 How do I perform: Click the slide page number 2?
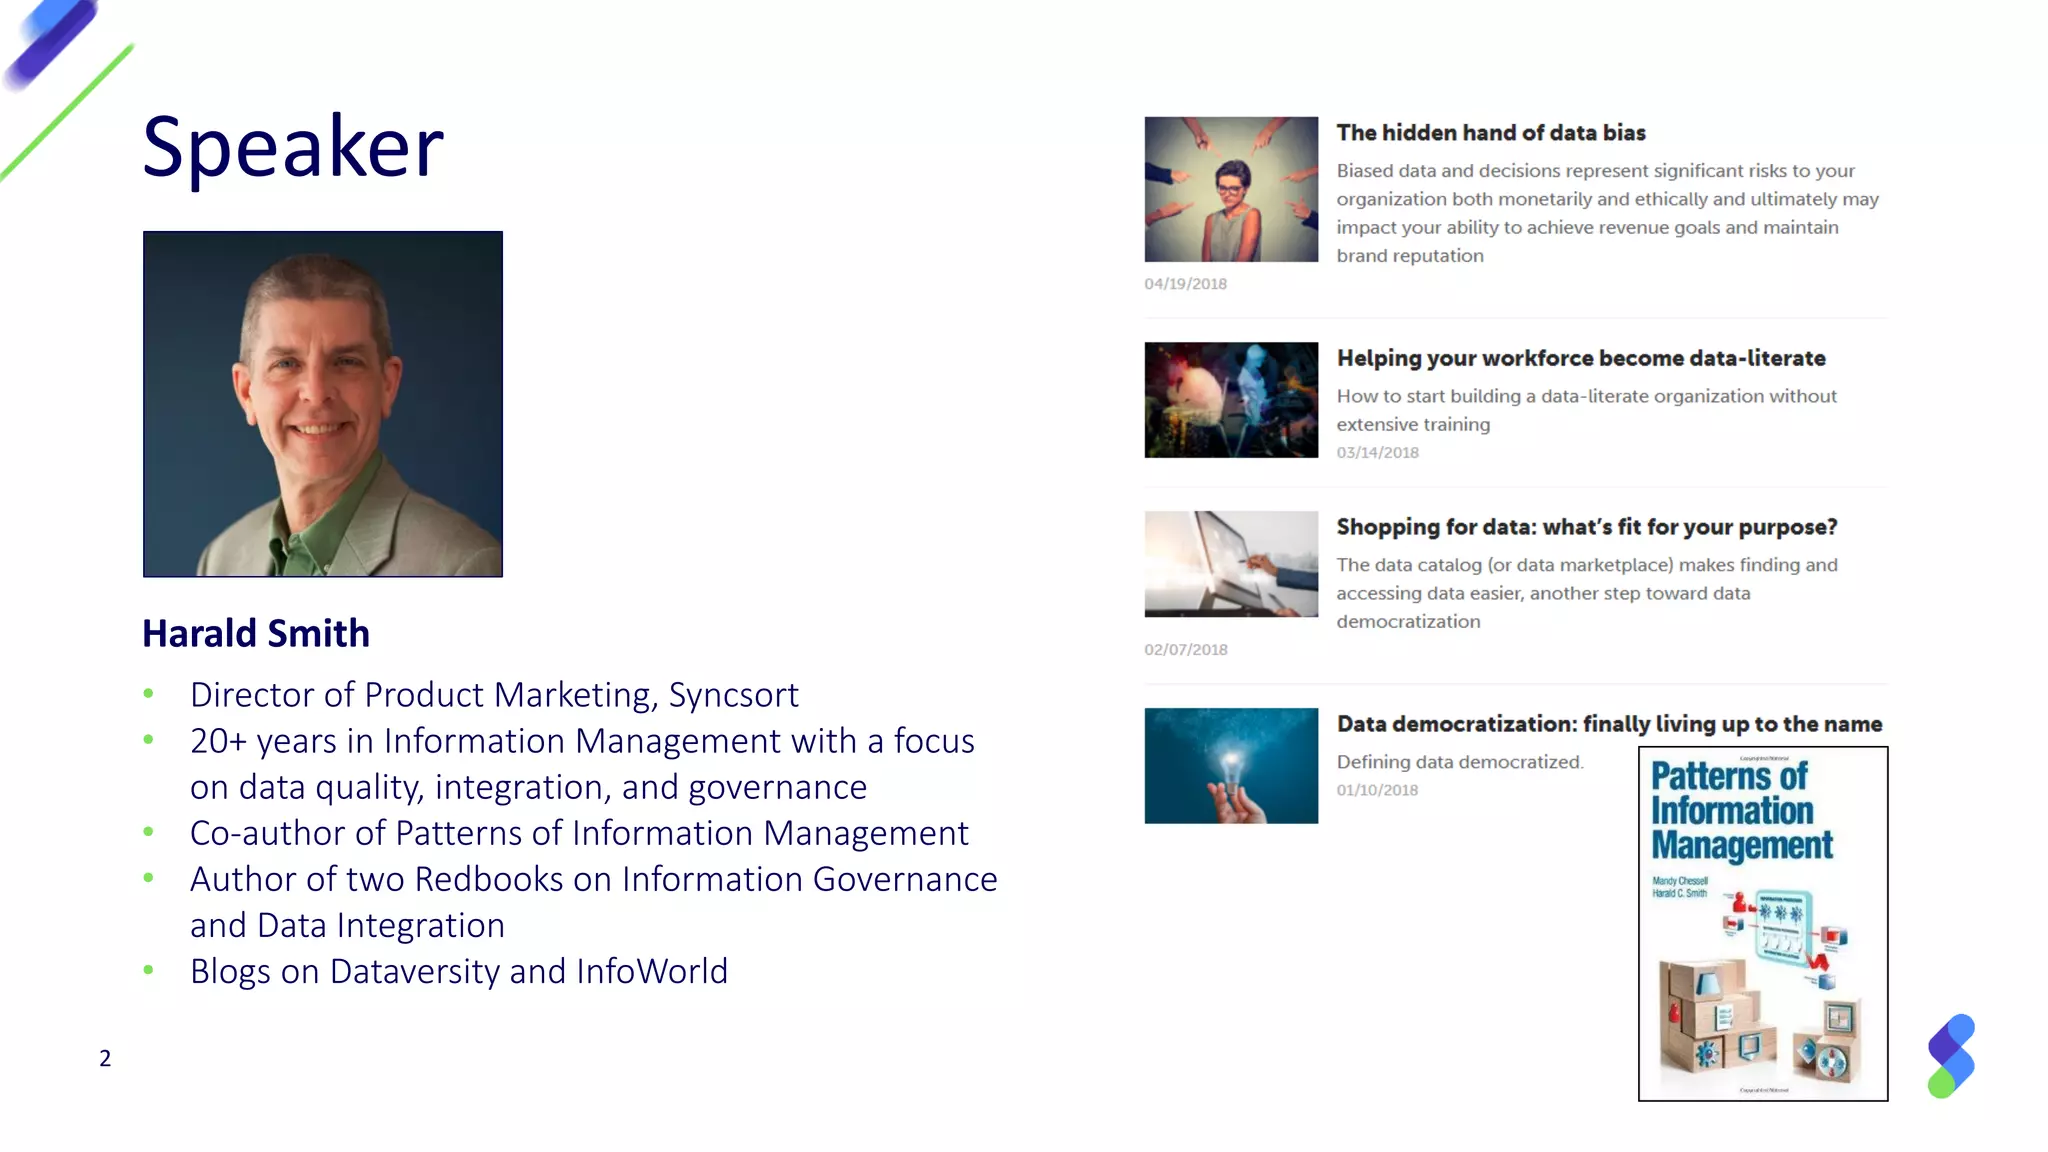click(105, 1058)
